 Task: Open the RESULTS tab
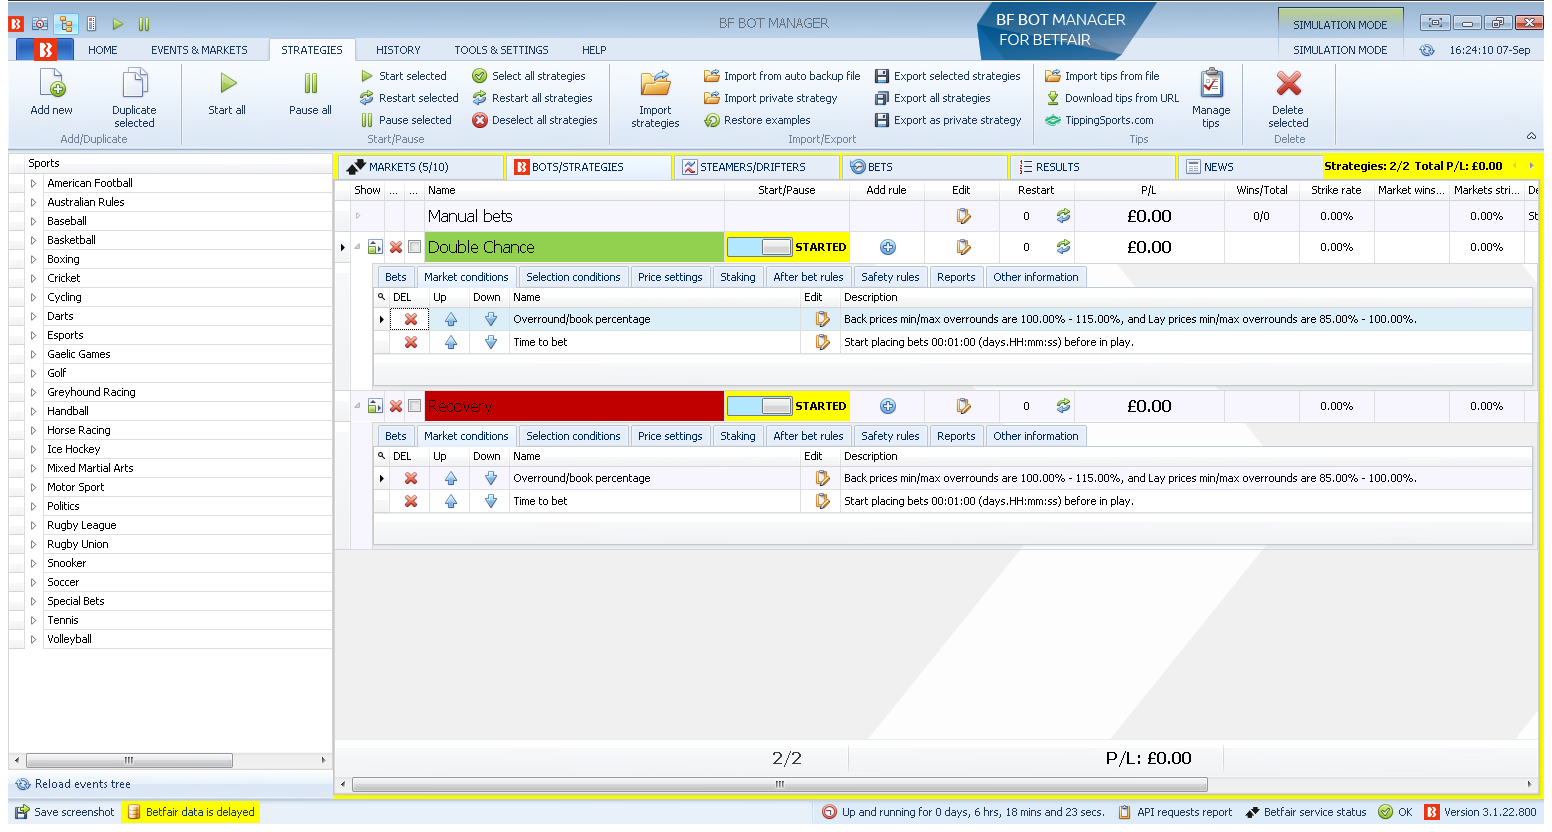1092,167
